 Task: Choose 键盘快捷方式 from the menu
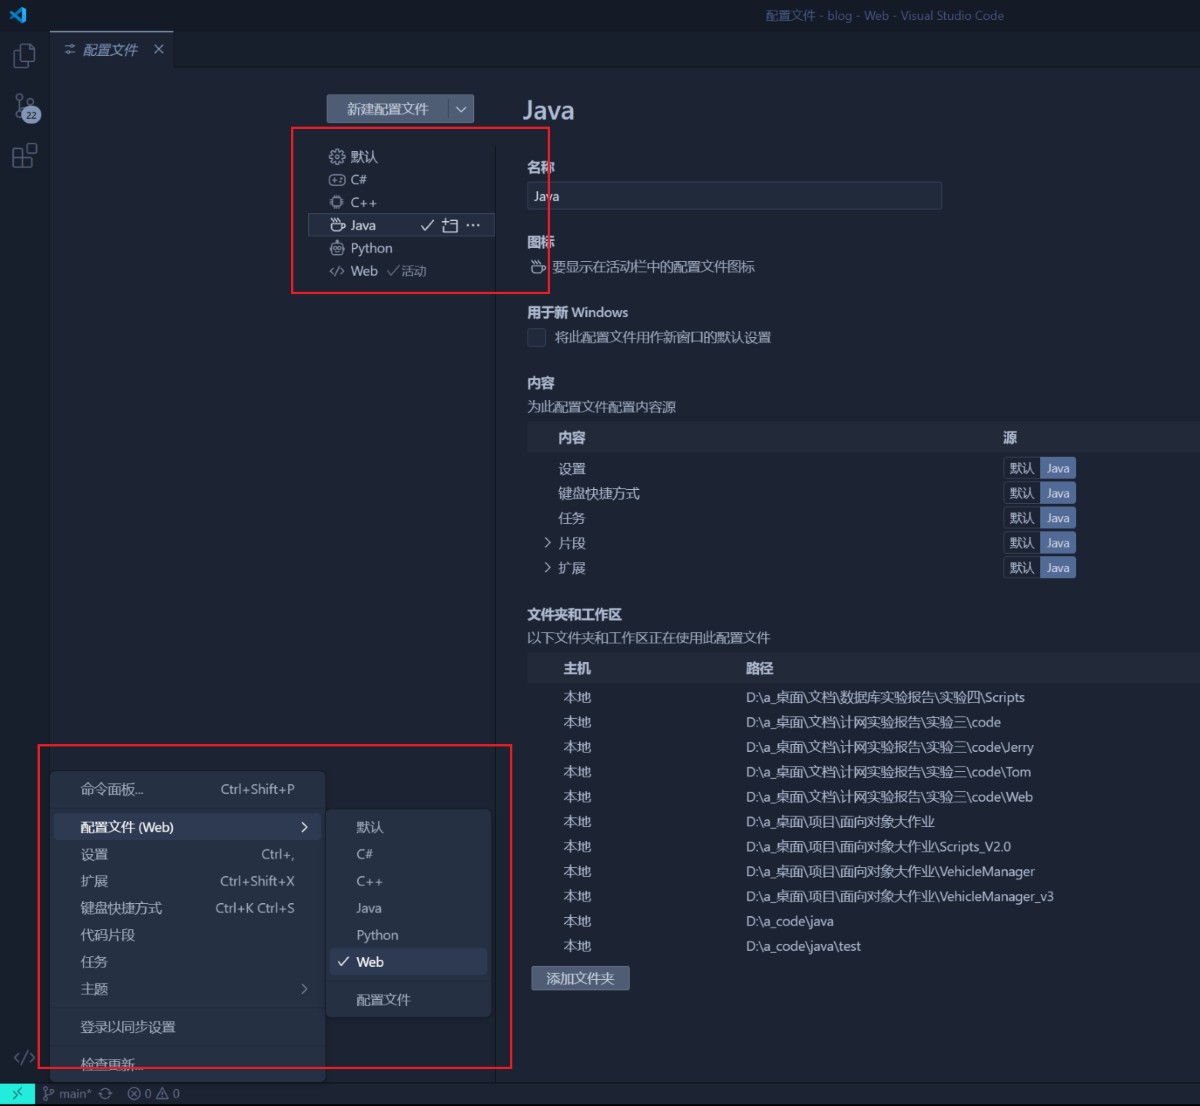[x=187, y=909]
